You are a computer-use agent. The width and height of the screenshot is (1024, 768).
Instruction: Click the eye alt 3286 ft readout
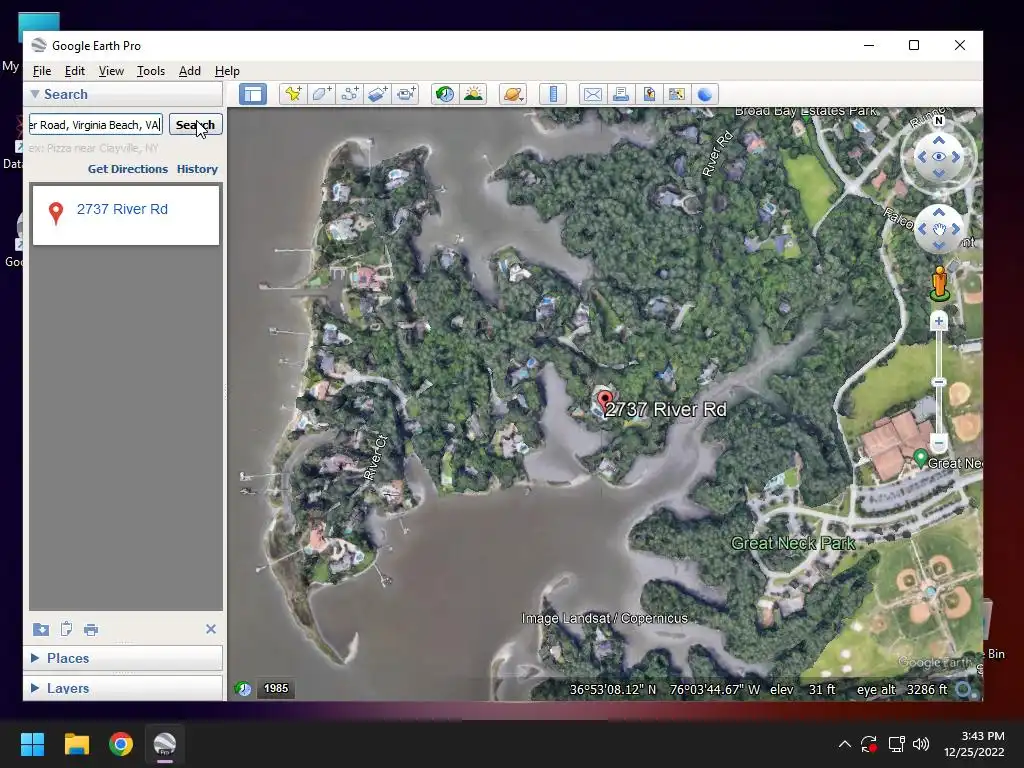901,690
